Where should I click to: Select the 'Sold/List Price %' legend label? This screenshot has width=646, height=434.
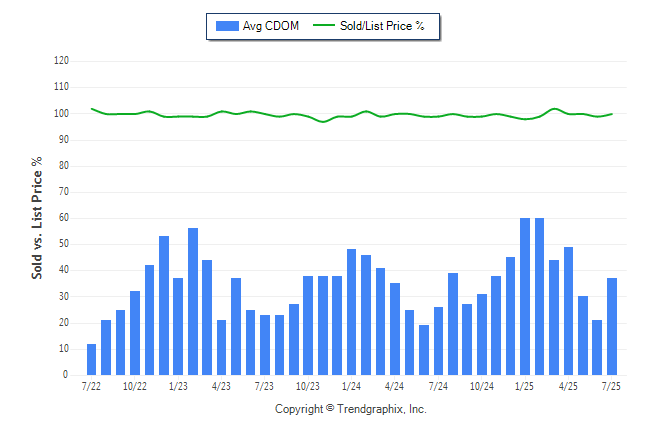pyautogui.click(x=382, y=26)
